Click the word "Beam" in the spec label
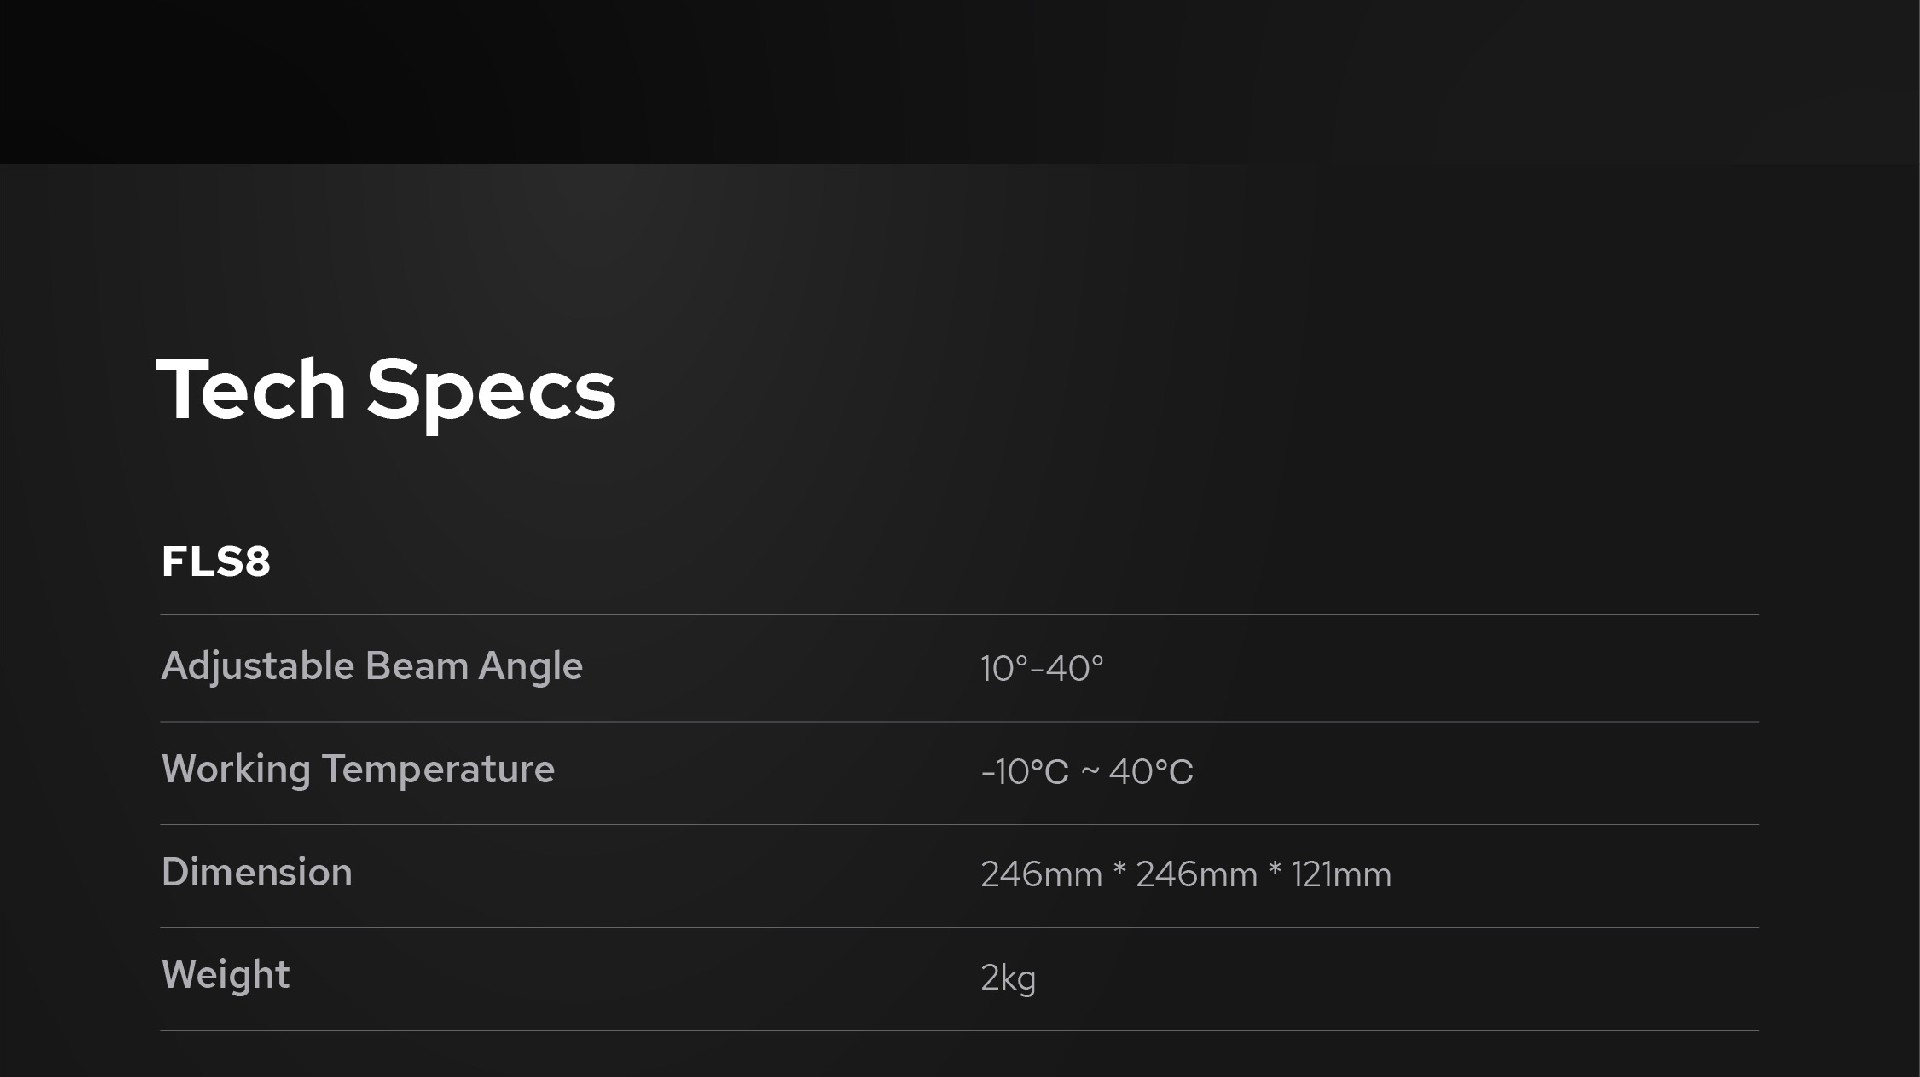The height and width of the screenshot is (1077, 1920). point(416,666)
